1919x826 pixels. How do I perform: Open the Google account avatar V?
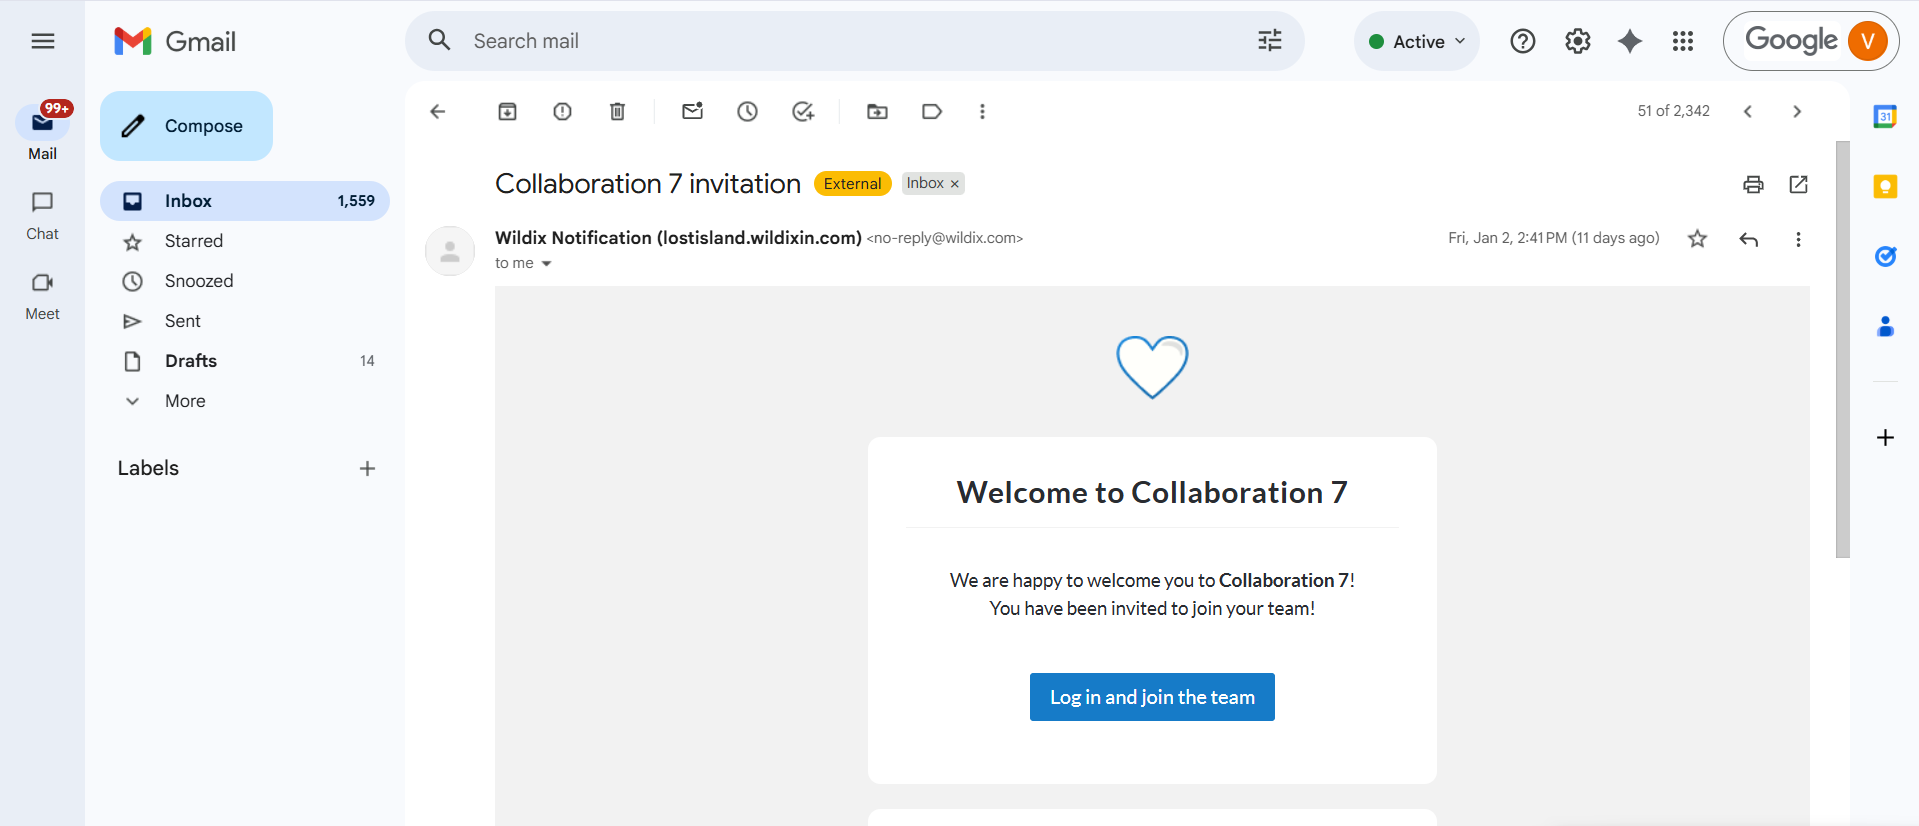[1867, 41]
